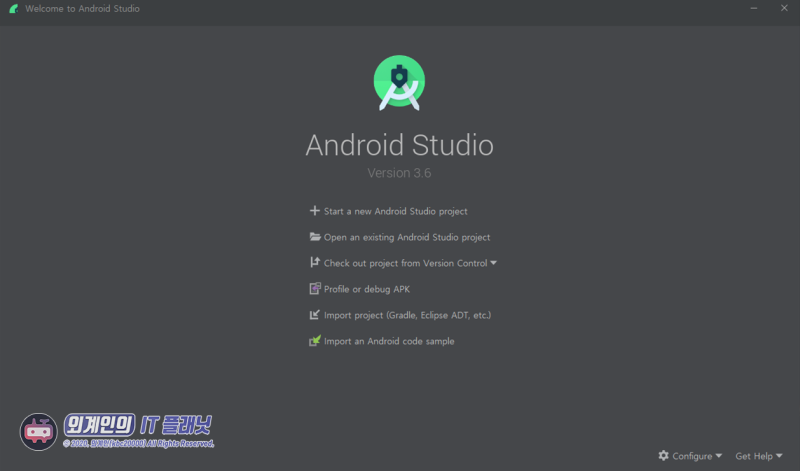Click the Configure gear icon
The height and width of the screenshot is (471, 800).
663,455
